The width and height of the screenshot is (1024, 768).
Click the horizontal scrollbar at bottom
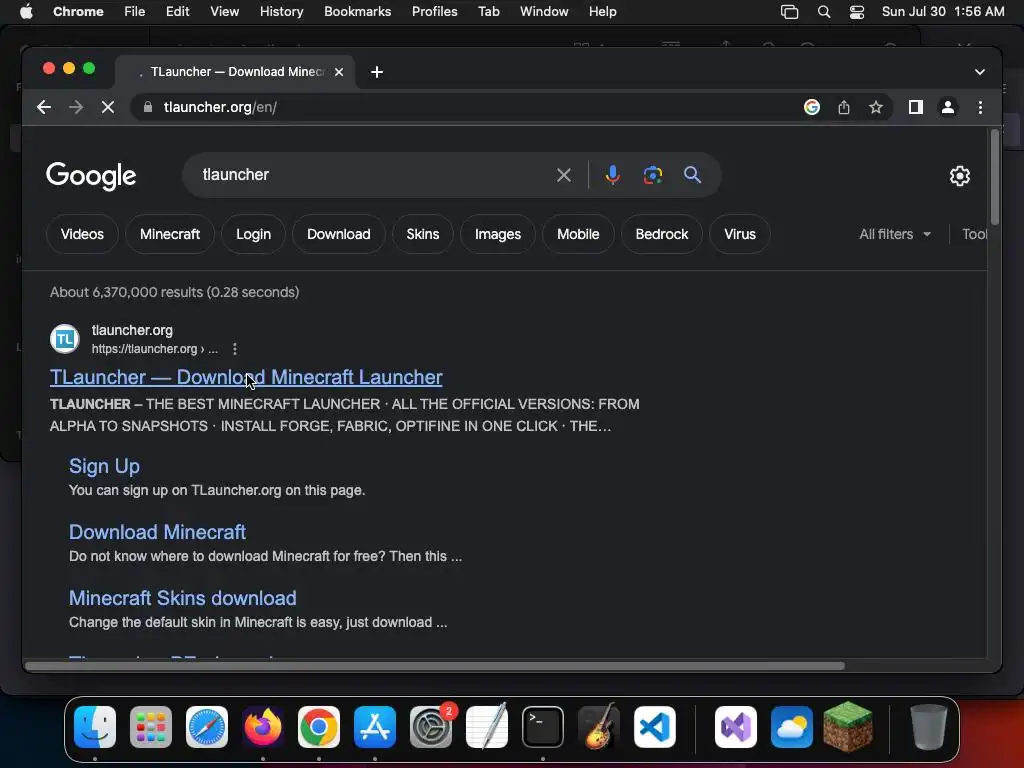[x=435, y=666]
